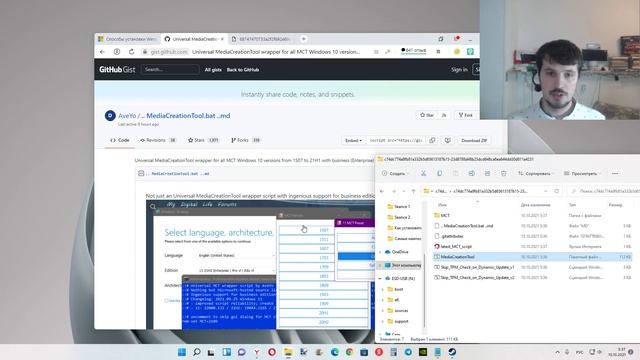640x360 pixels.
Task: Open the Сортировать (Sort) dropdown
Action: coord(536,173)
